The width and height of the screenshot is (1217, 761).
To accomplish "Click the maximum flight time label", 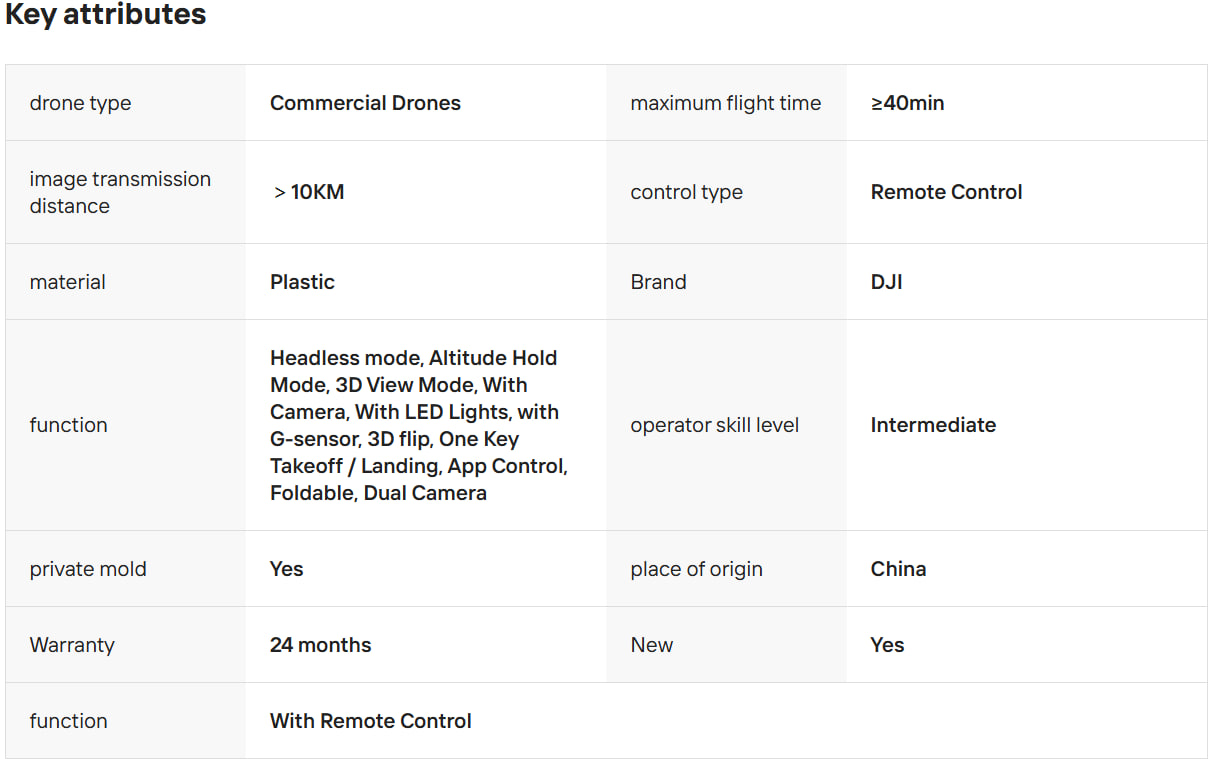I will [x=725, y=103].
